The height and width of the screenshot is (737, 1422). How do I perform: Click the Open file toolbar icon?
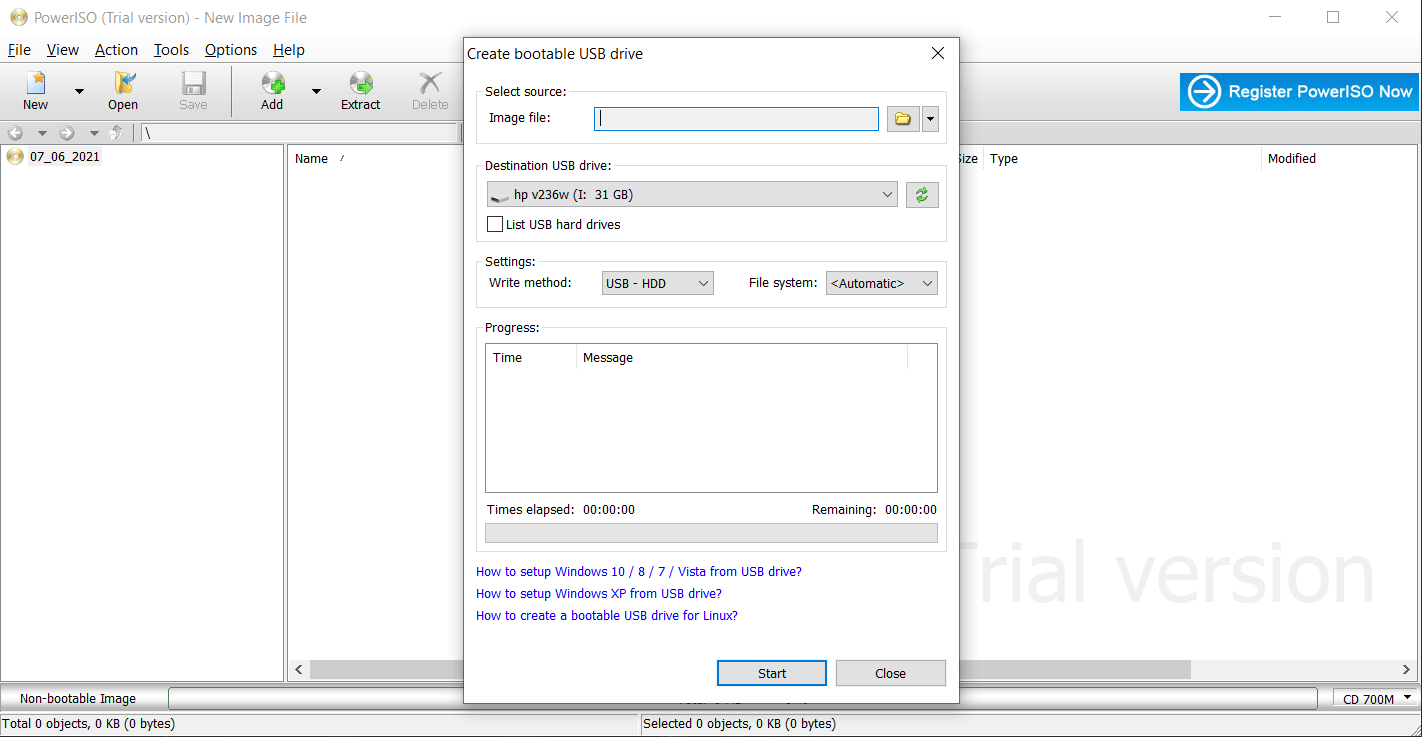click(123, 90)
